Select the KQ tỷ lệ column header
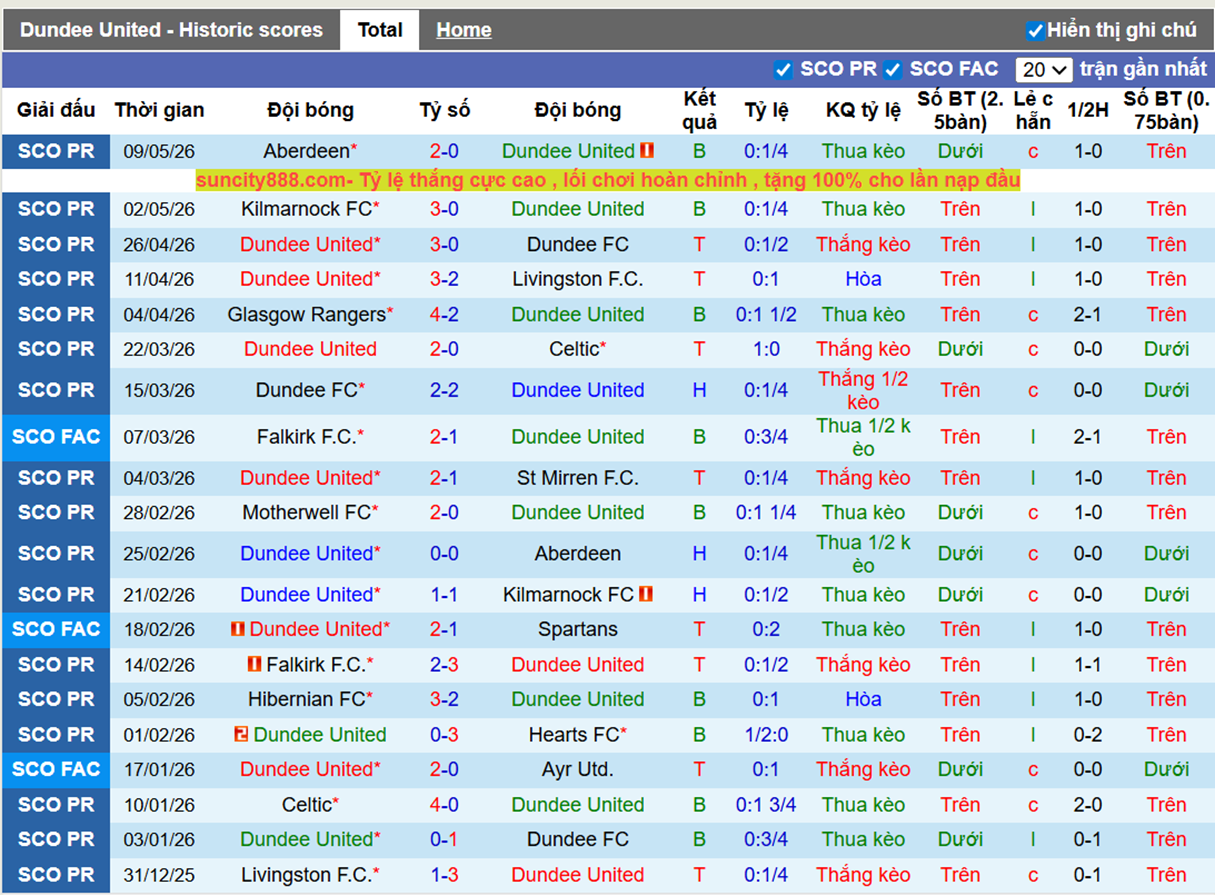This screenshot has width=1215, height=895. pyautogui.click(x=863, y=110)
